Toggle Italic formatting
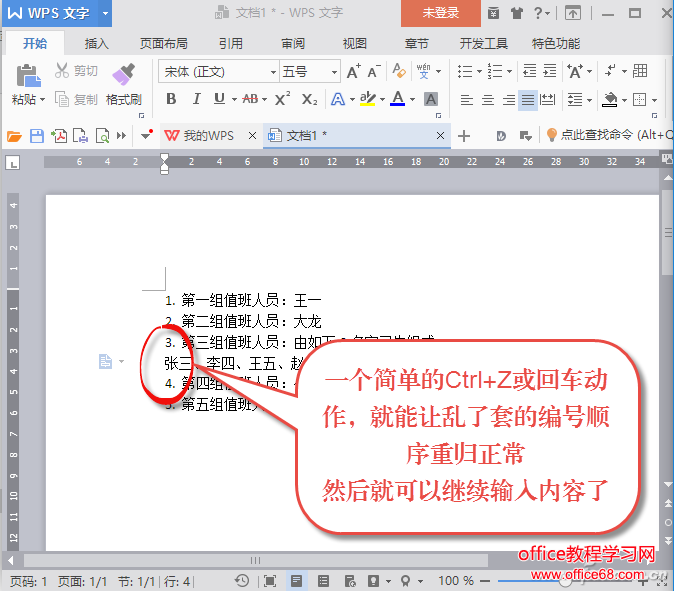 point(195,99)
